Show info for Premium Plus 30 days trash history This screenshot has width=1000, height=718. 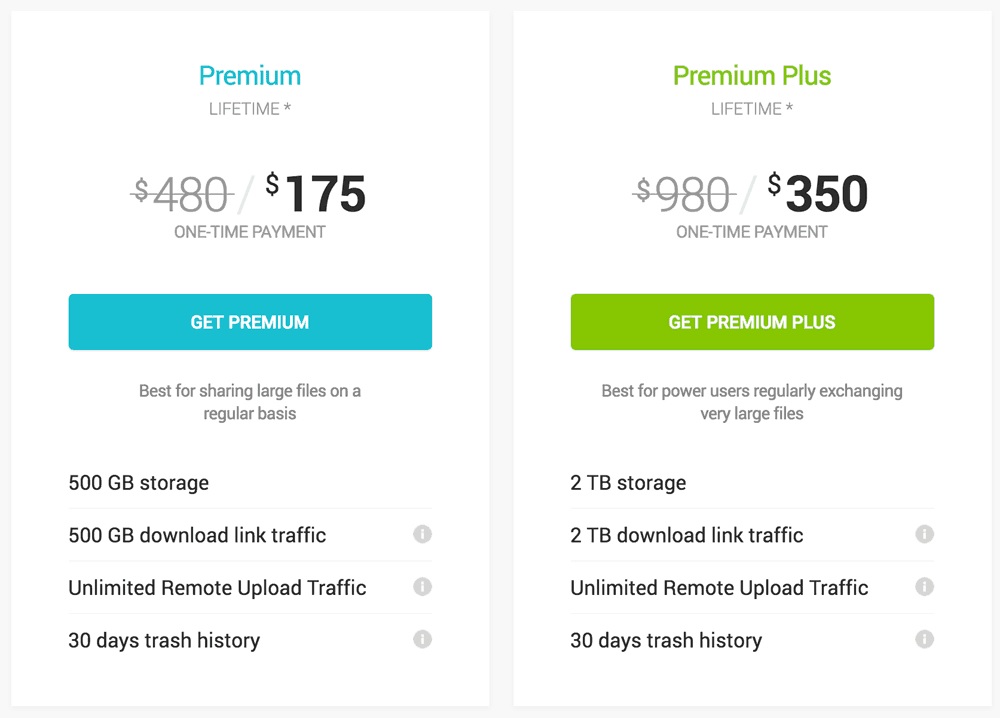[x=924, y=639]
